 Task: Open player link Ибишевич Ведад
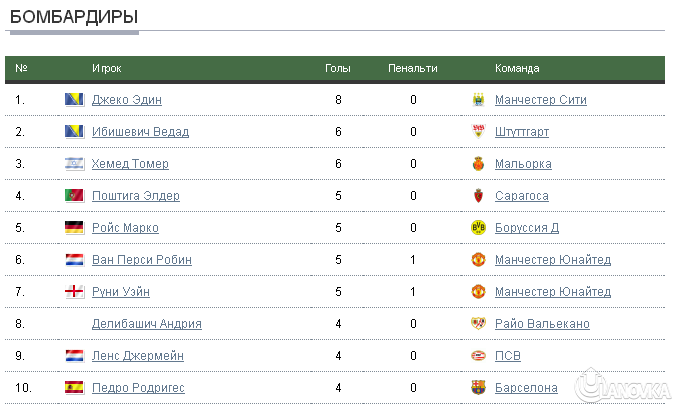tap(140, 132)
